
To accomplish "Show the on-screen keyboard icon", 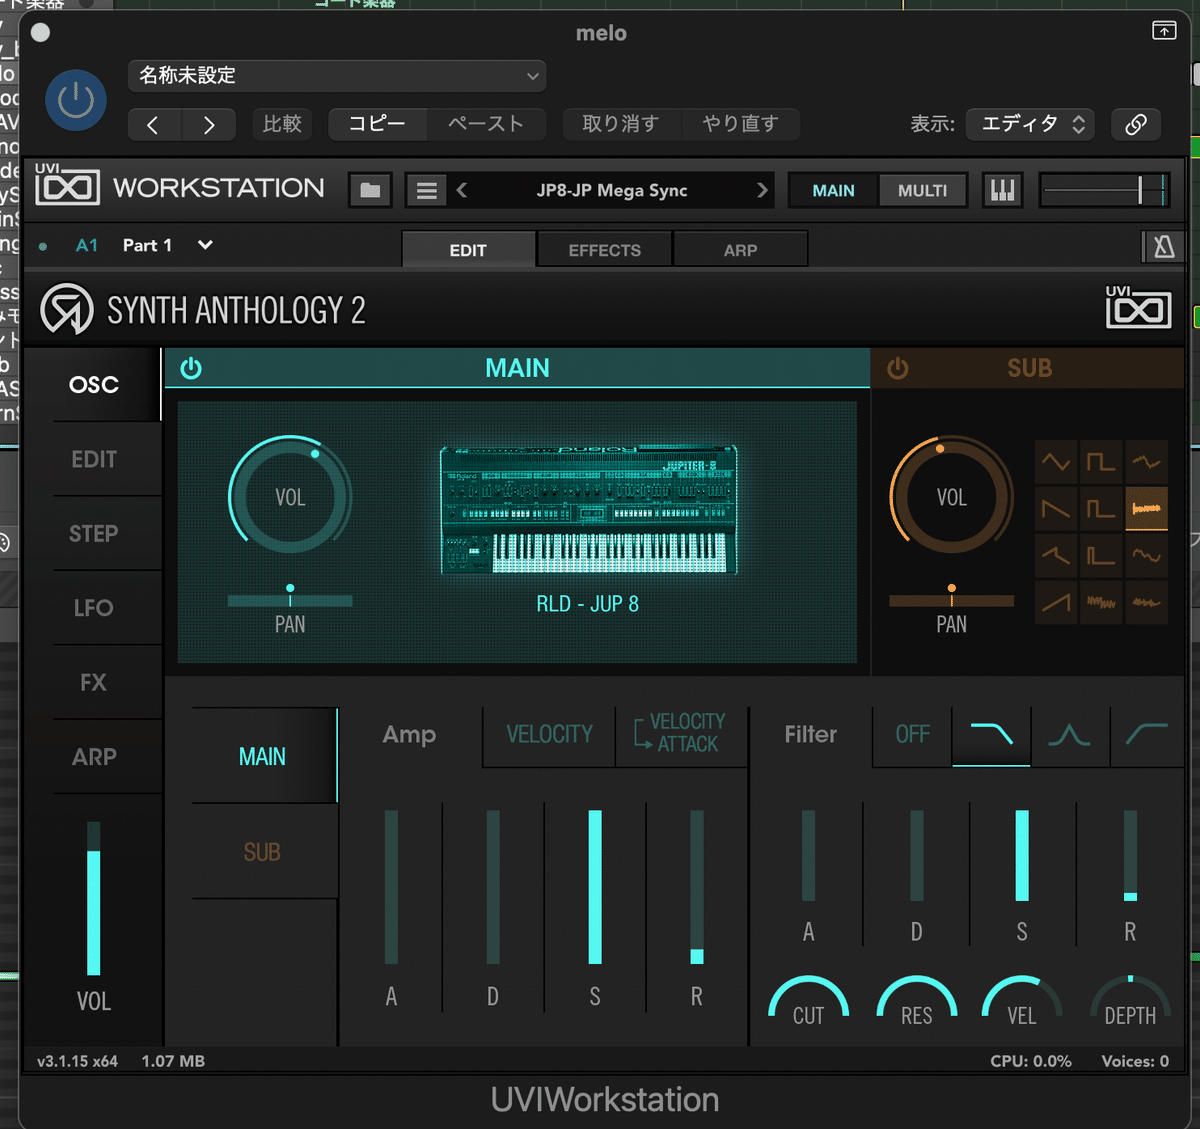I will 1002,190.
